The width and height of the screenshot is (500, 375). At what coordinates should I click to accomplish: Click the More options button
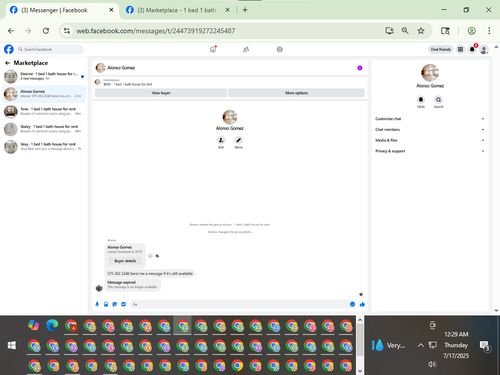tap(296, 93)
